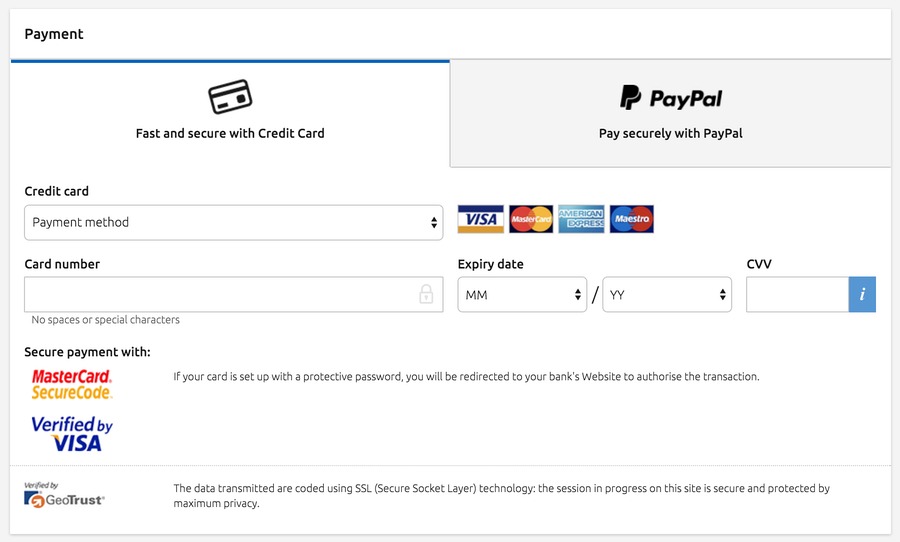Click the credit card icon
900x542 pixels.
click(x=230, y=96)
